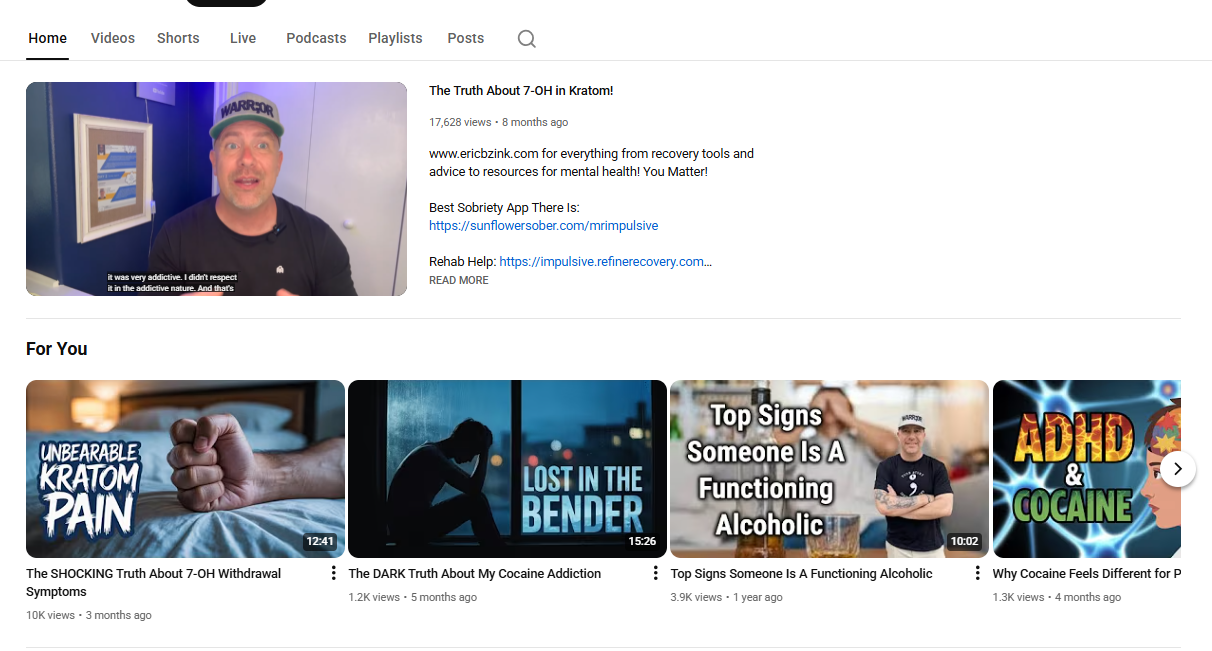The height and width of the screenshot is (651, 1212).
Task: Go to the Live tab
Action: (x=243, y=38)
